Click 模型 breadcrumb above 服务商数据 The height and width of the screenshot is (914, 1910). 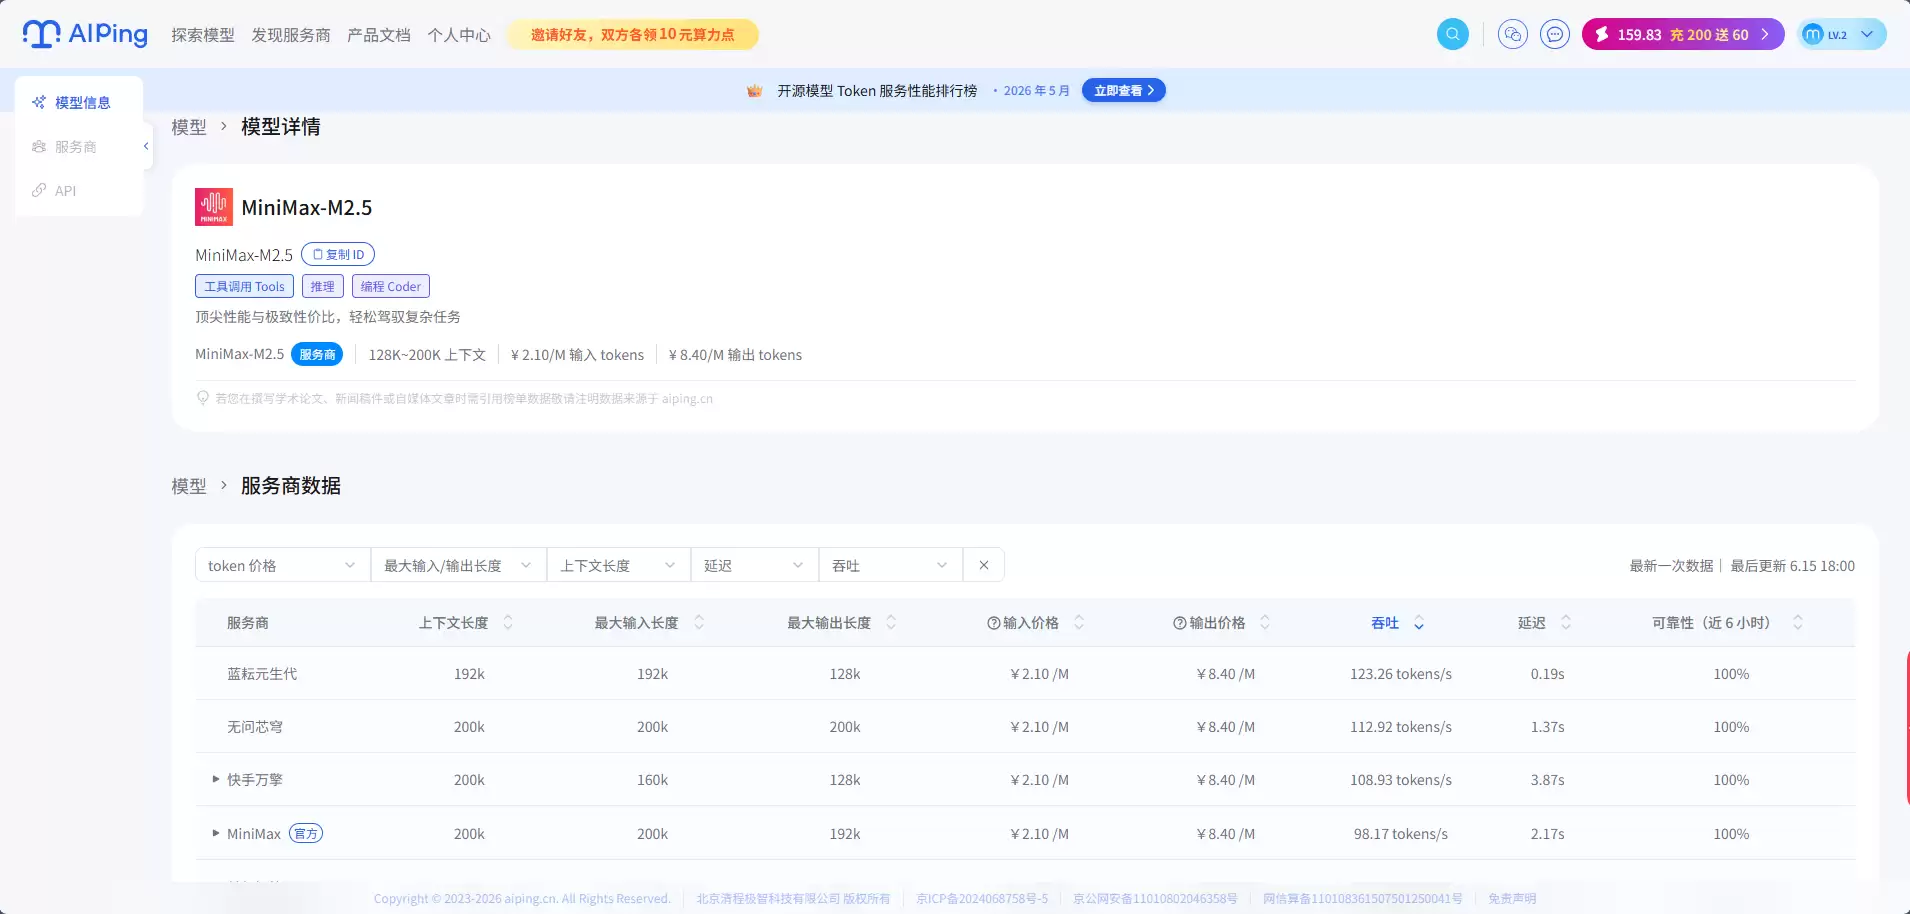[x=189, y=486]
